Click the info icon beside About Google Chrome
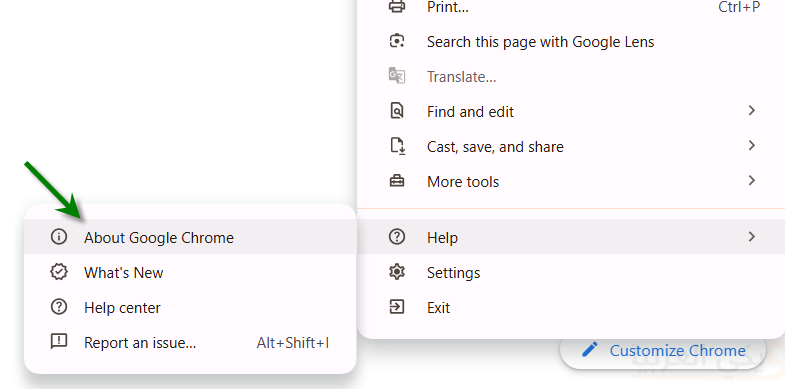 coord(59,237)
